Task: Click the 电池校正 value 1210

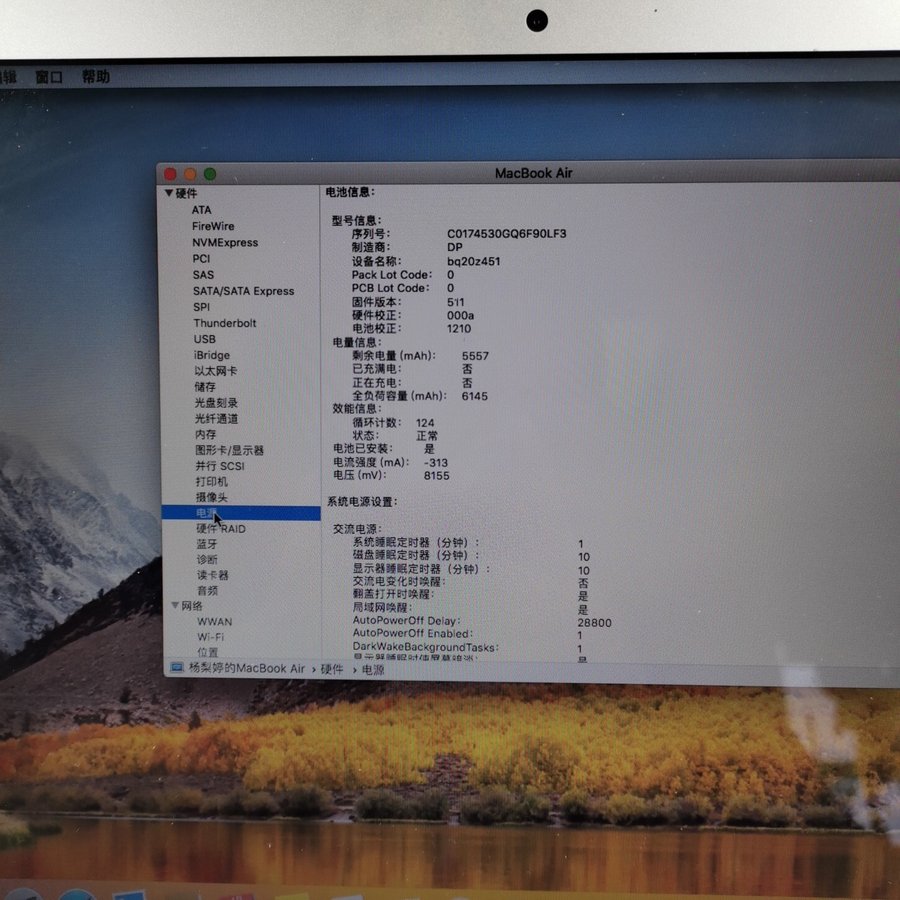Action: 459,329
